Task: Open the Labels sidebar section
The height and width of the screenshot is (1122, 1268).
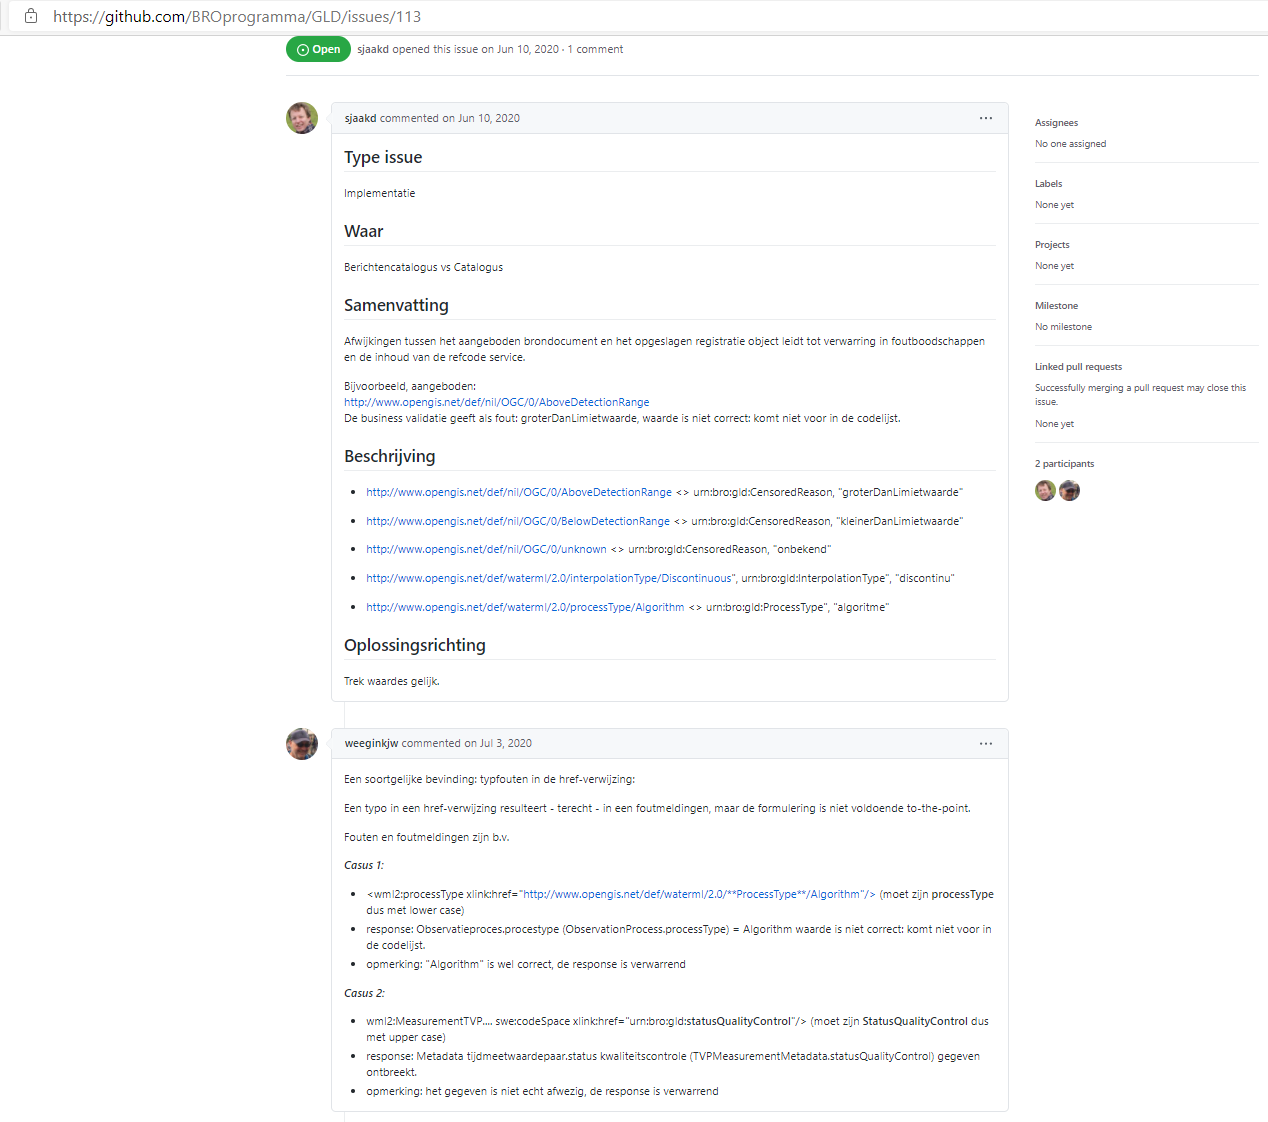Action: (x=1048, y=184)
